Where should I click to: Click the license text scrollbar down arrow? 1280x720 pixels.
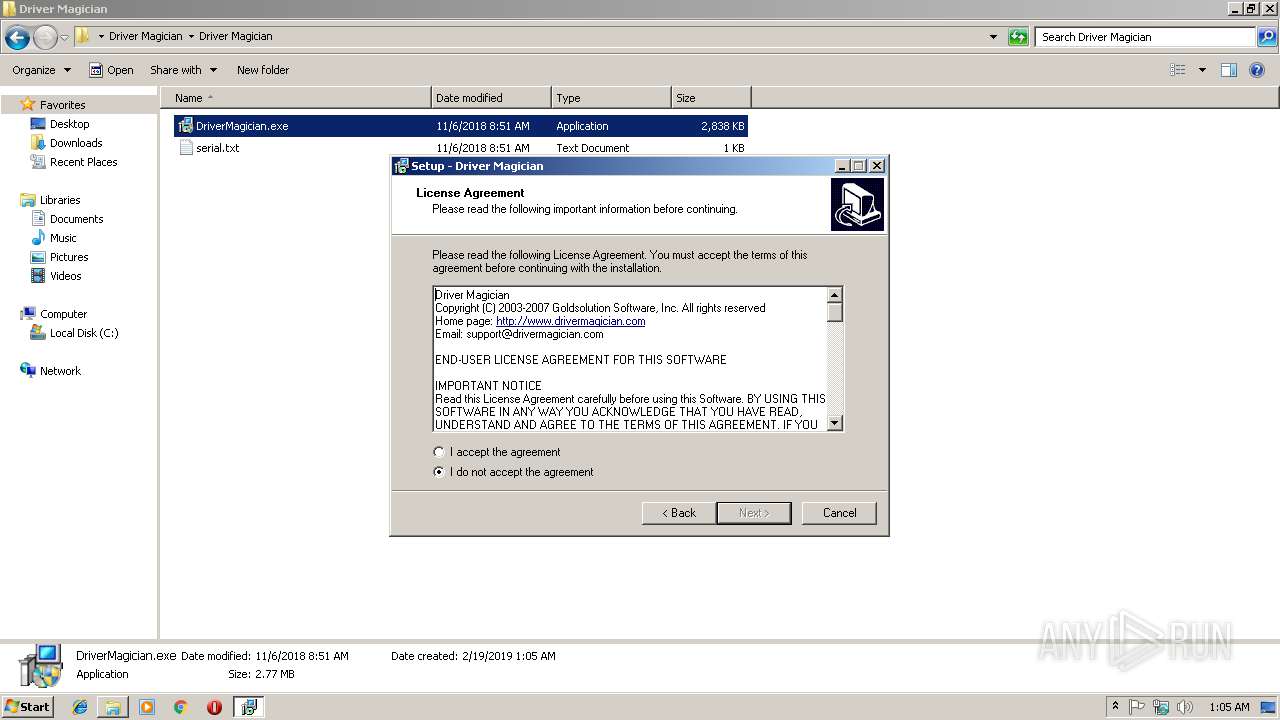835,423
